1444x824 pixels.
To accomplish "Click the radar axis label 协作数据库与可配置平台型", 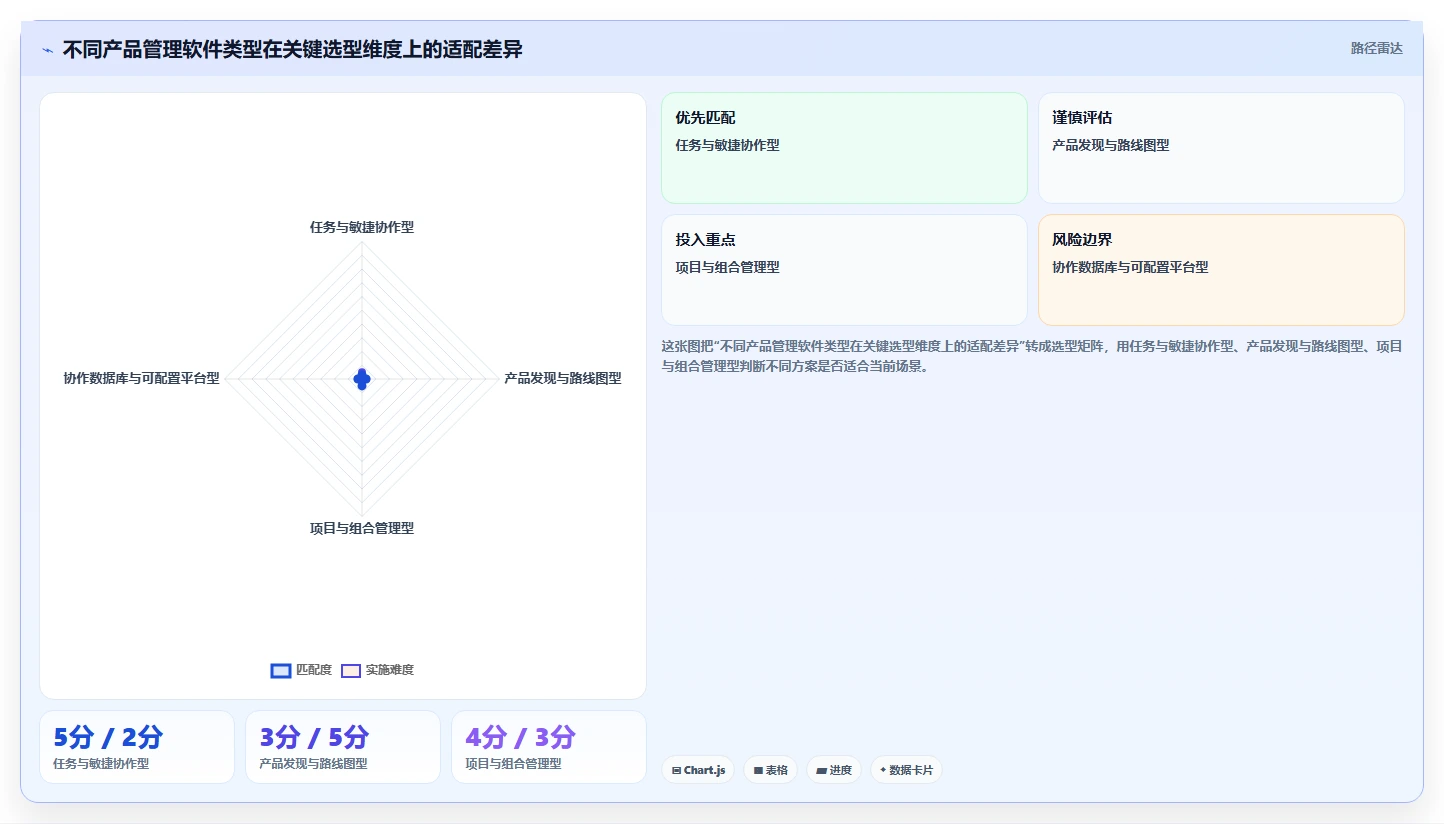I will (141, 378).
